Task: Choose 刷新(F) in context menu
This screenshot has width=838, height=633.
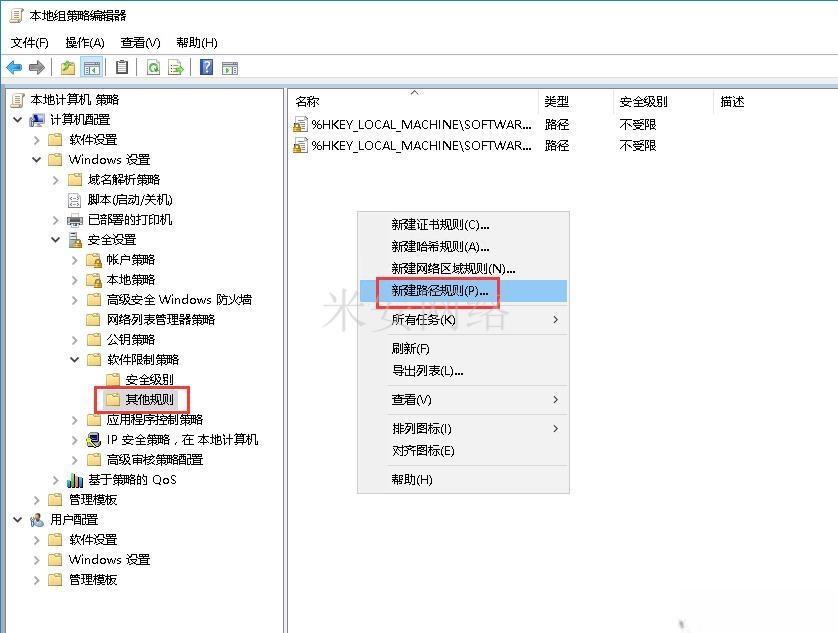Action: [463, 349]
